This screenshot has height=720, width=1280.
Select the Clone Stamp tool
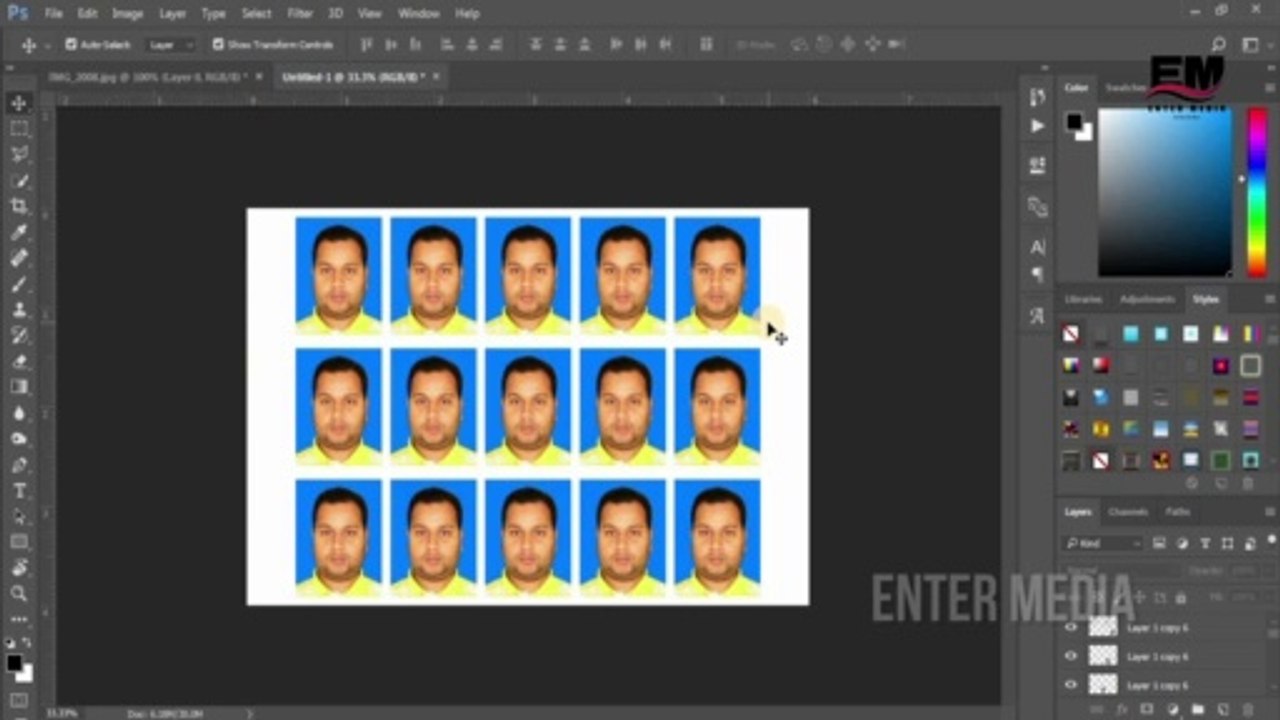point(19,310)
